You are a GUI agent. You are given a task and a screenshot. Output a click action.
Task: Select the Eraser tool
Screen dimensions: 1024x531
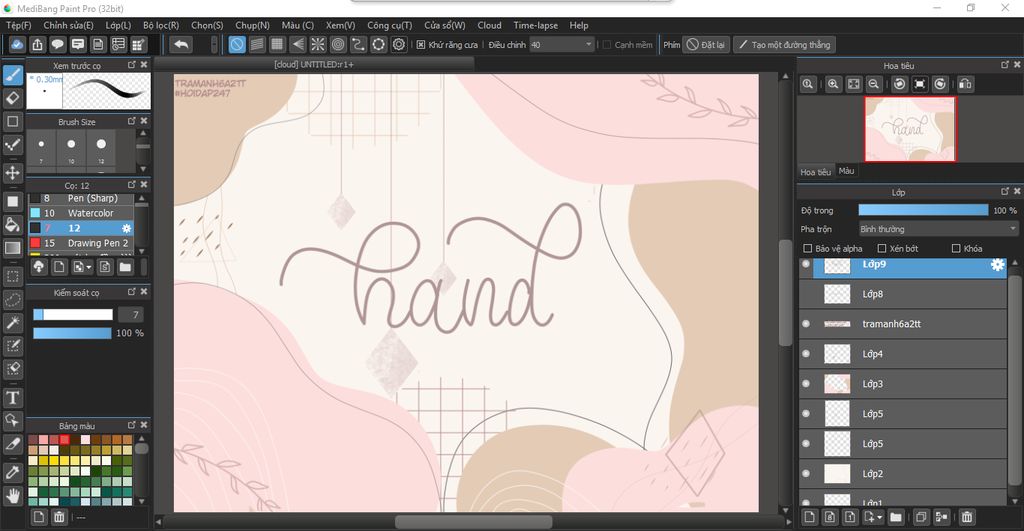(x=12, y=98)
